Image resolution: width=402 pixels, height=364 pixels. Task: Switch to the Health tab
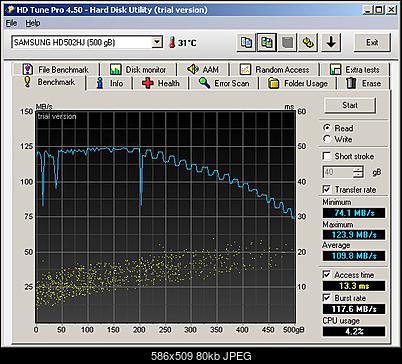tap(161, 83)
